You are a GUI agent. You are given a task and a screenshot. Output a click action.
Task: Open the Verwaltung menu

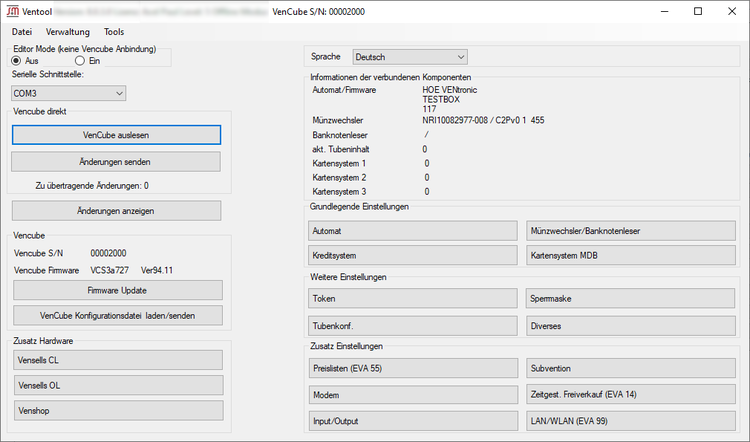(67, 32)
